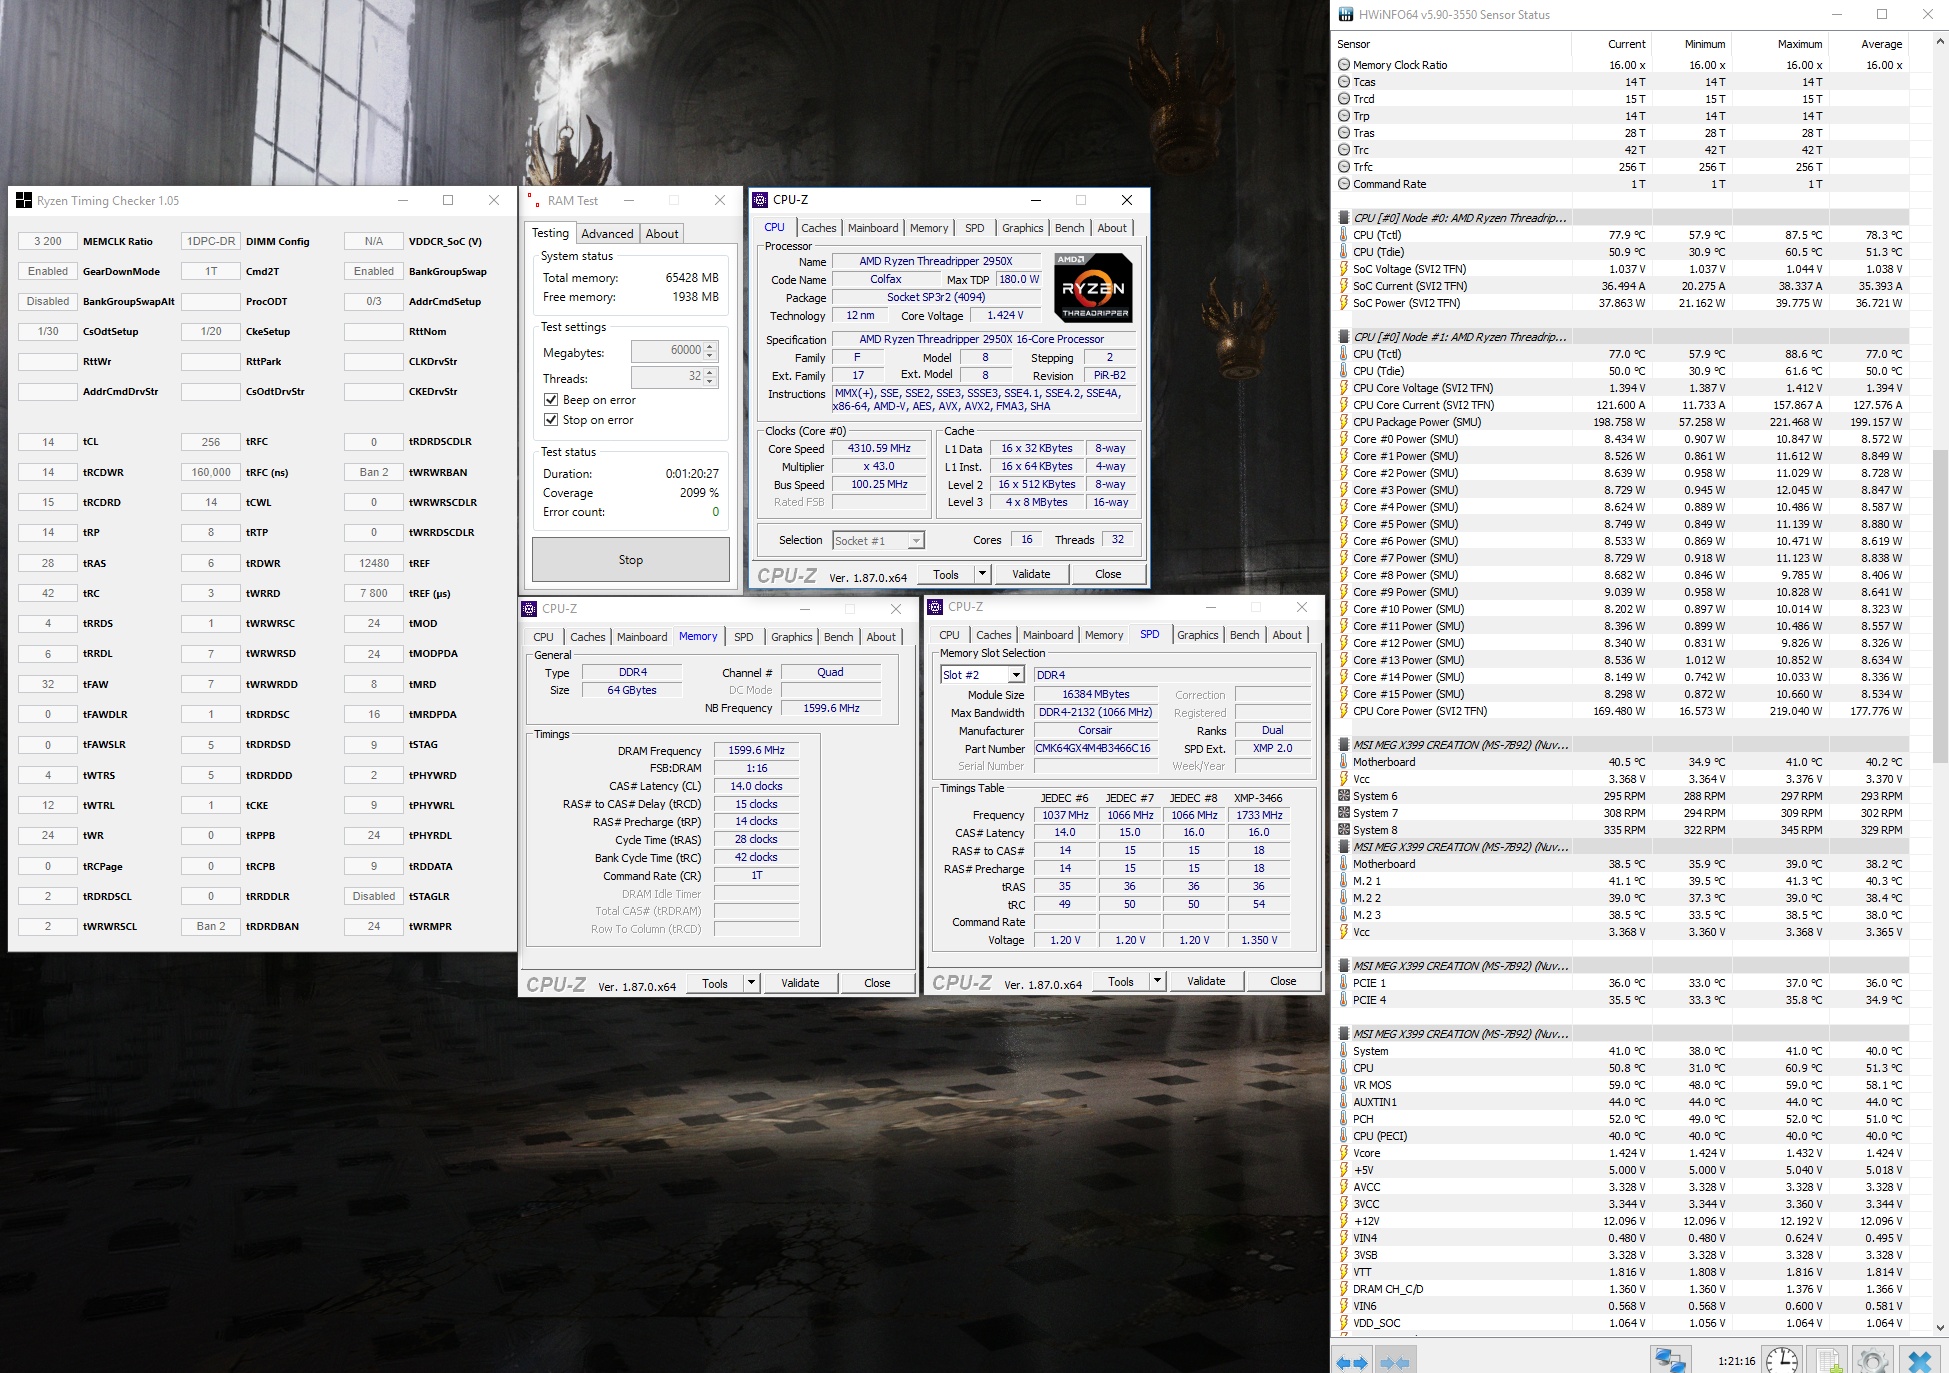Image resolution: width=1949 pixels, height=1373 pixels.
Task: Stop the running RAM Test
Action: tap(631, 560)
